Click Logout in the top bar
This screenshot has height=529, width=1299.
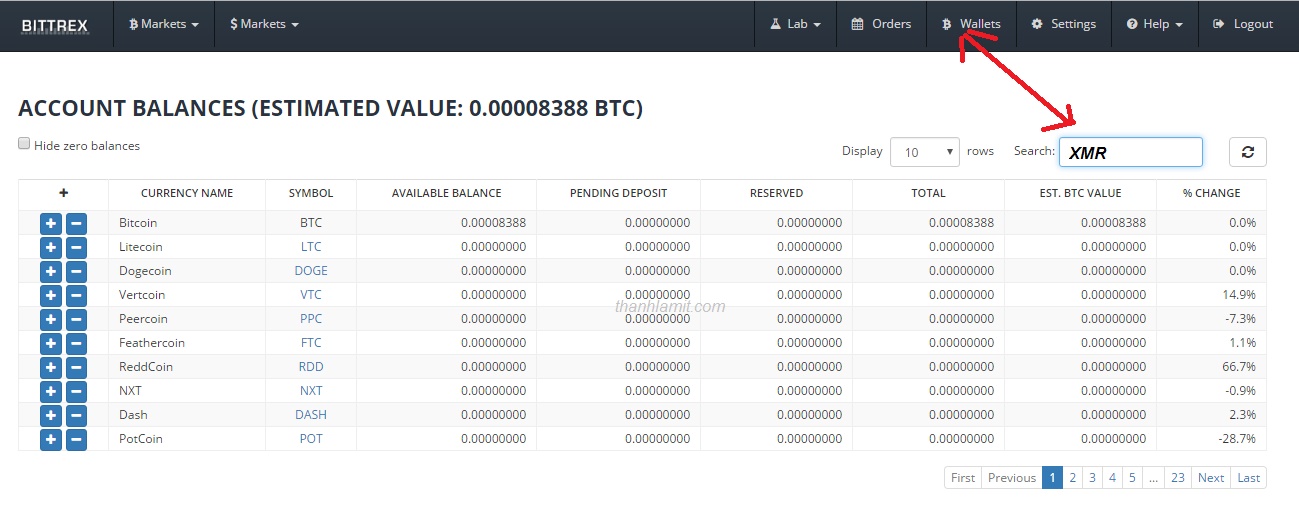[1243, 24]
